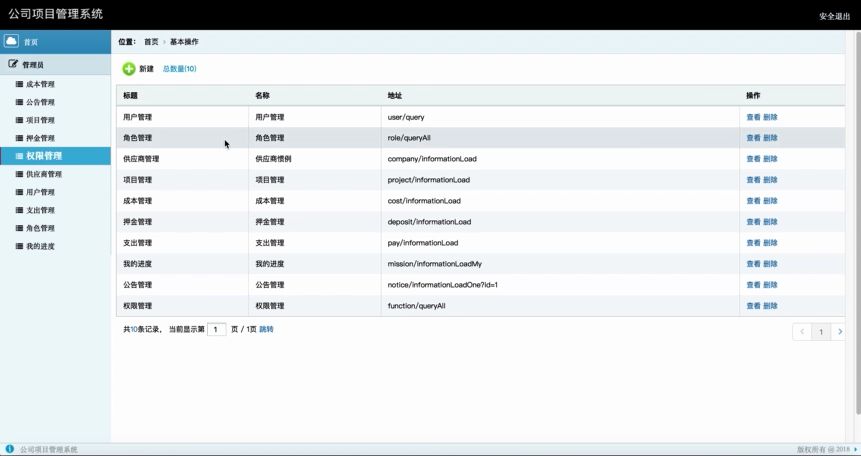This screenshot has height=456, width=861.
Task: Click list icon beside 权限管理 in sidebar
Action: click(19, 156)
